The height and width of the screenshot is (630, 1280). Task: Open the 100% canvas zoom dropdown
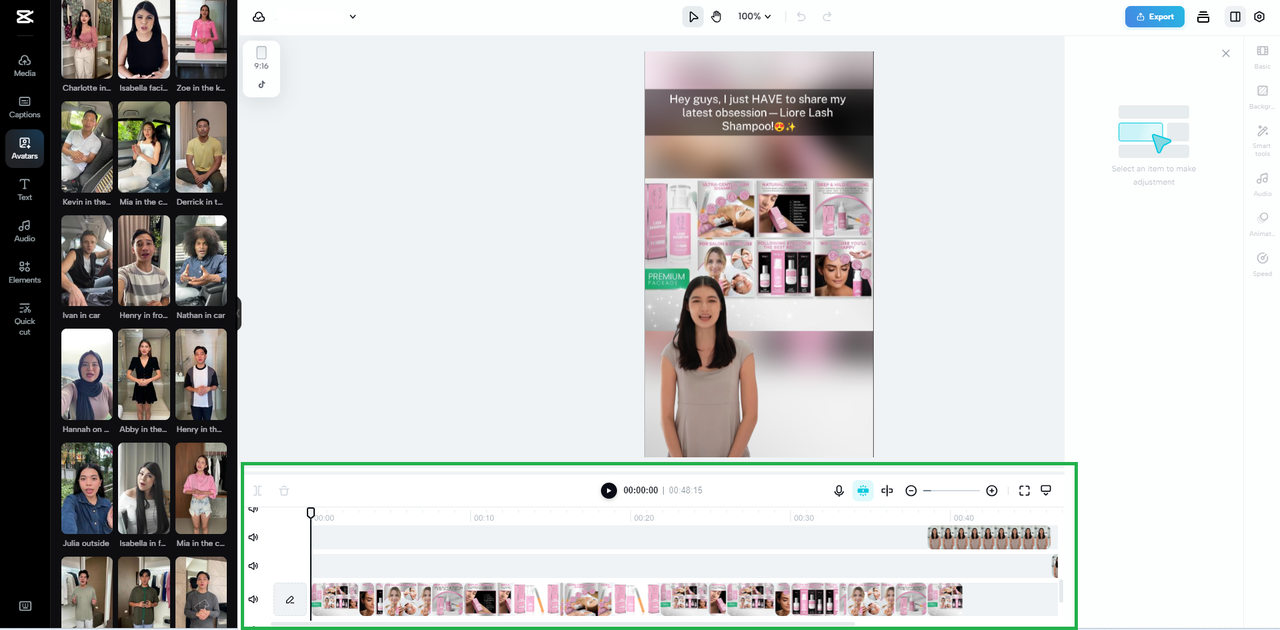coord(754,16)
